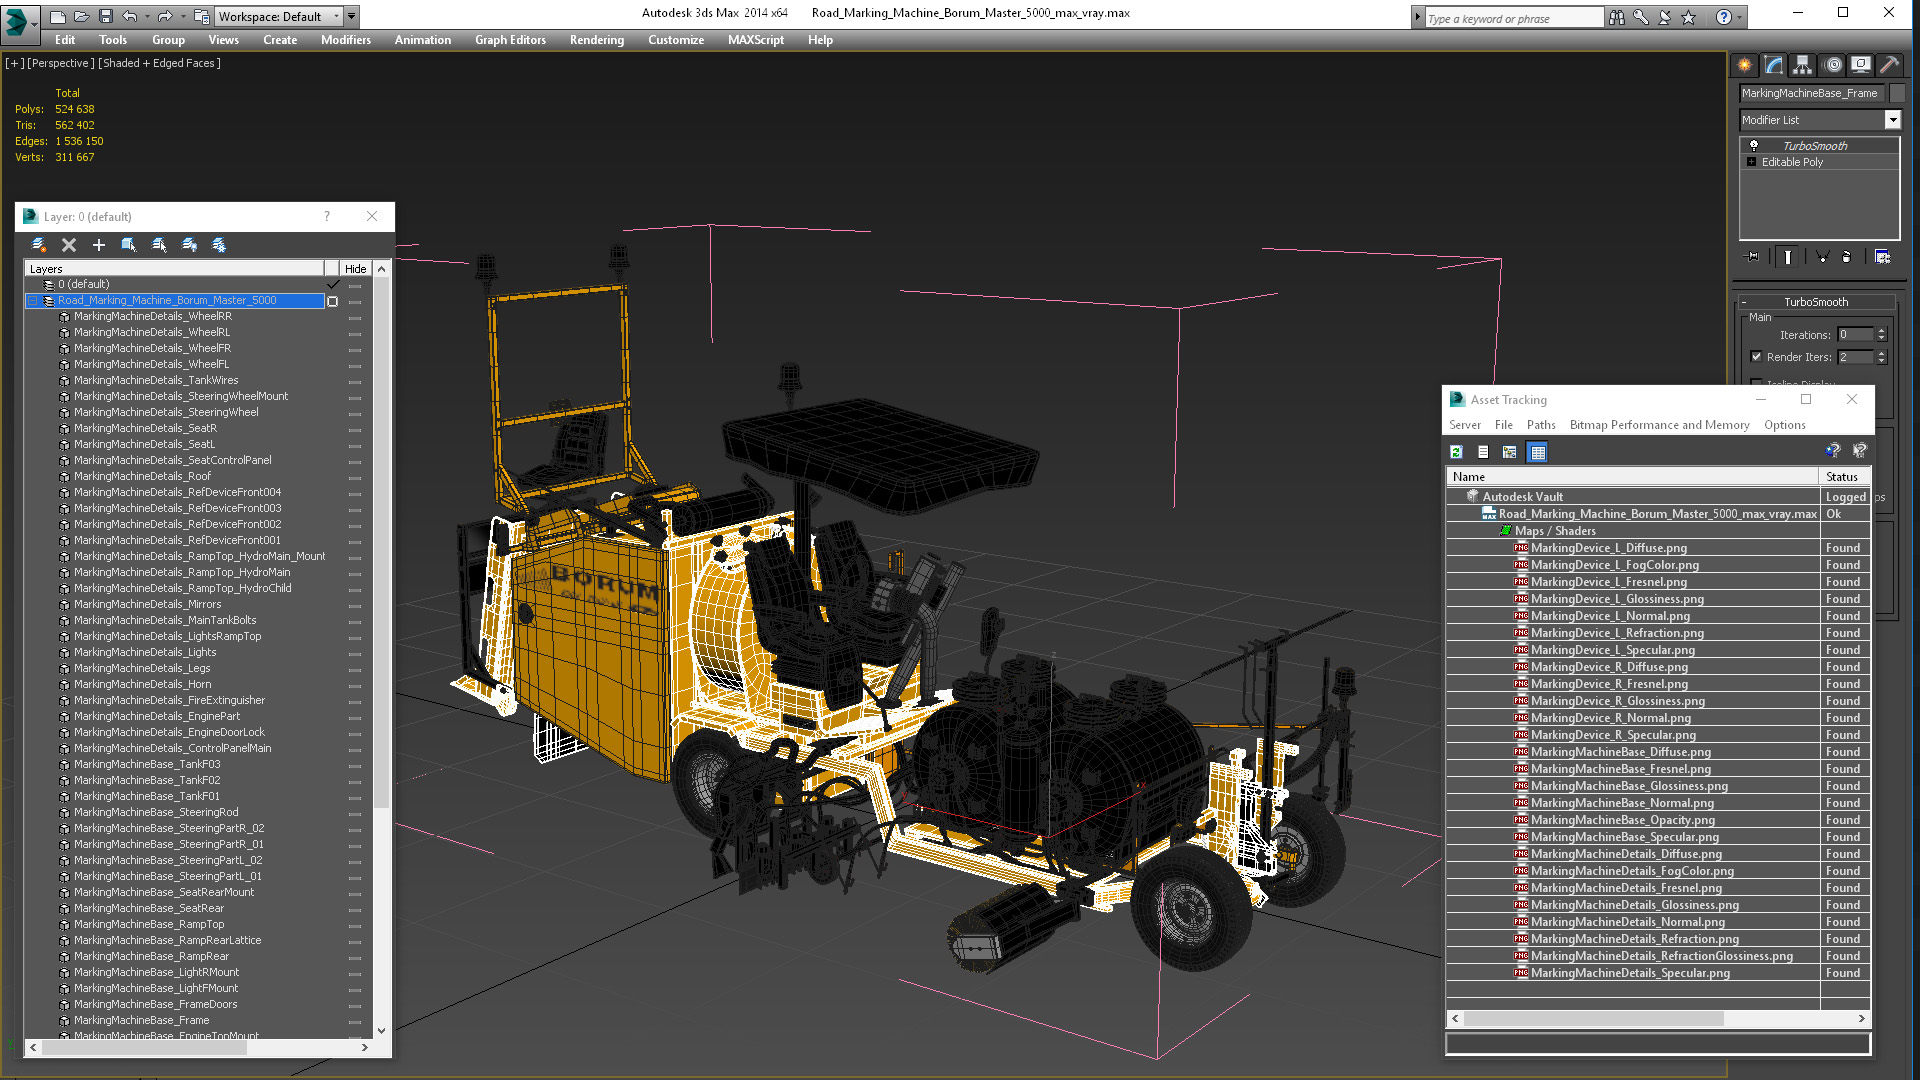Toggle hide for MarkingMachineDetails_Mirrors row
Image resolution: width=1920 pixels, height=1080 pixels.
point(355,605)
